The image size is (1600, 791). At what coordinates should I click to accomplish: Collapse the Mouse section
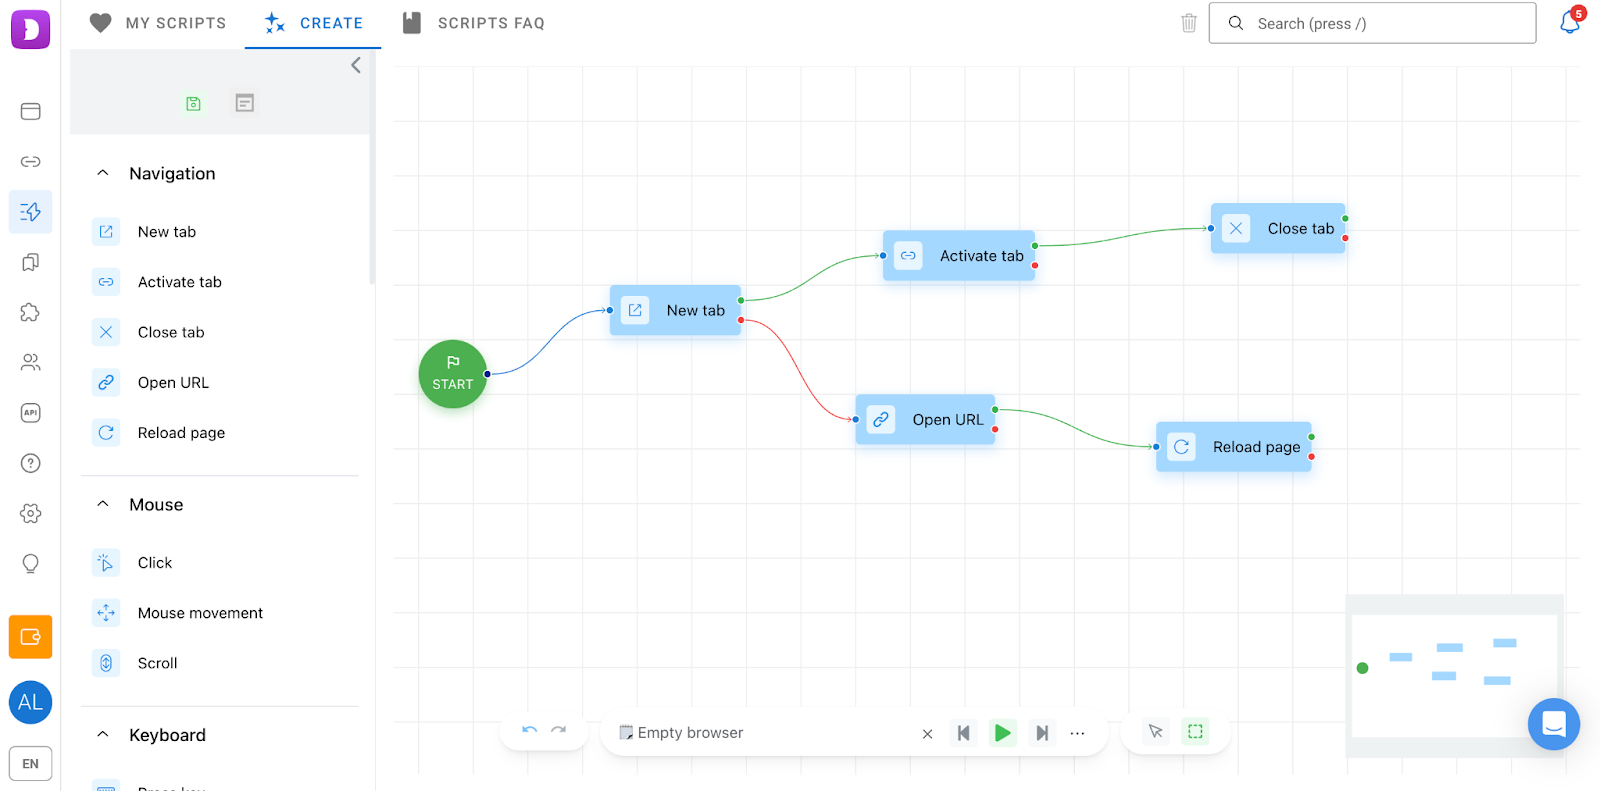click(x=103, y=504)
